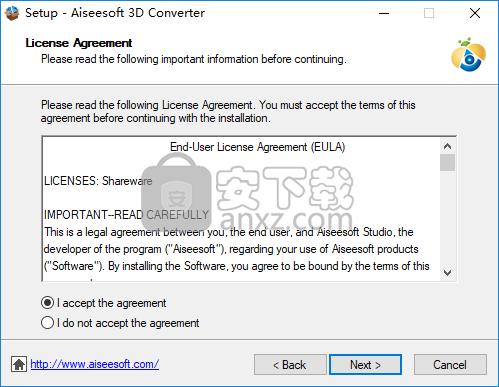Select "I do not accept the agreement" option
499x387 pixels.
(48, 323)
